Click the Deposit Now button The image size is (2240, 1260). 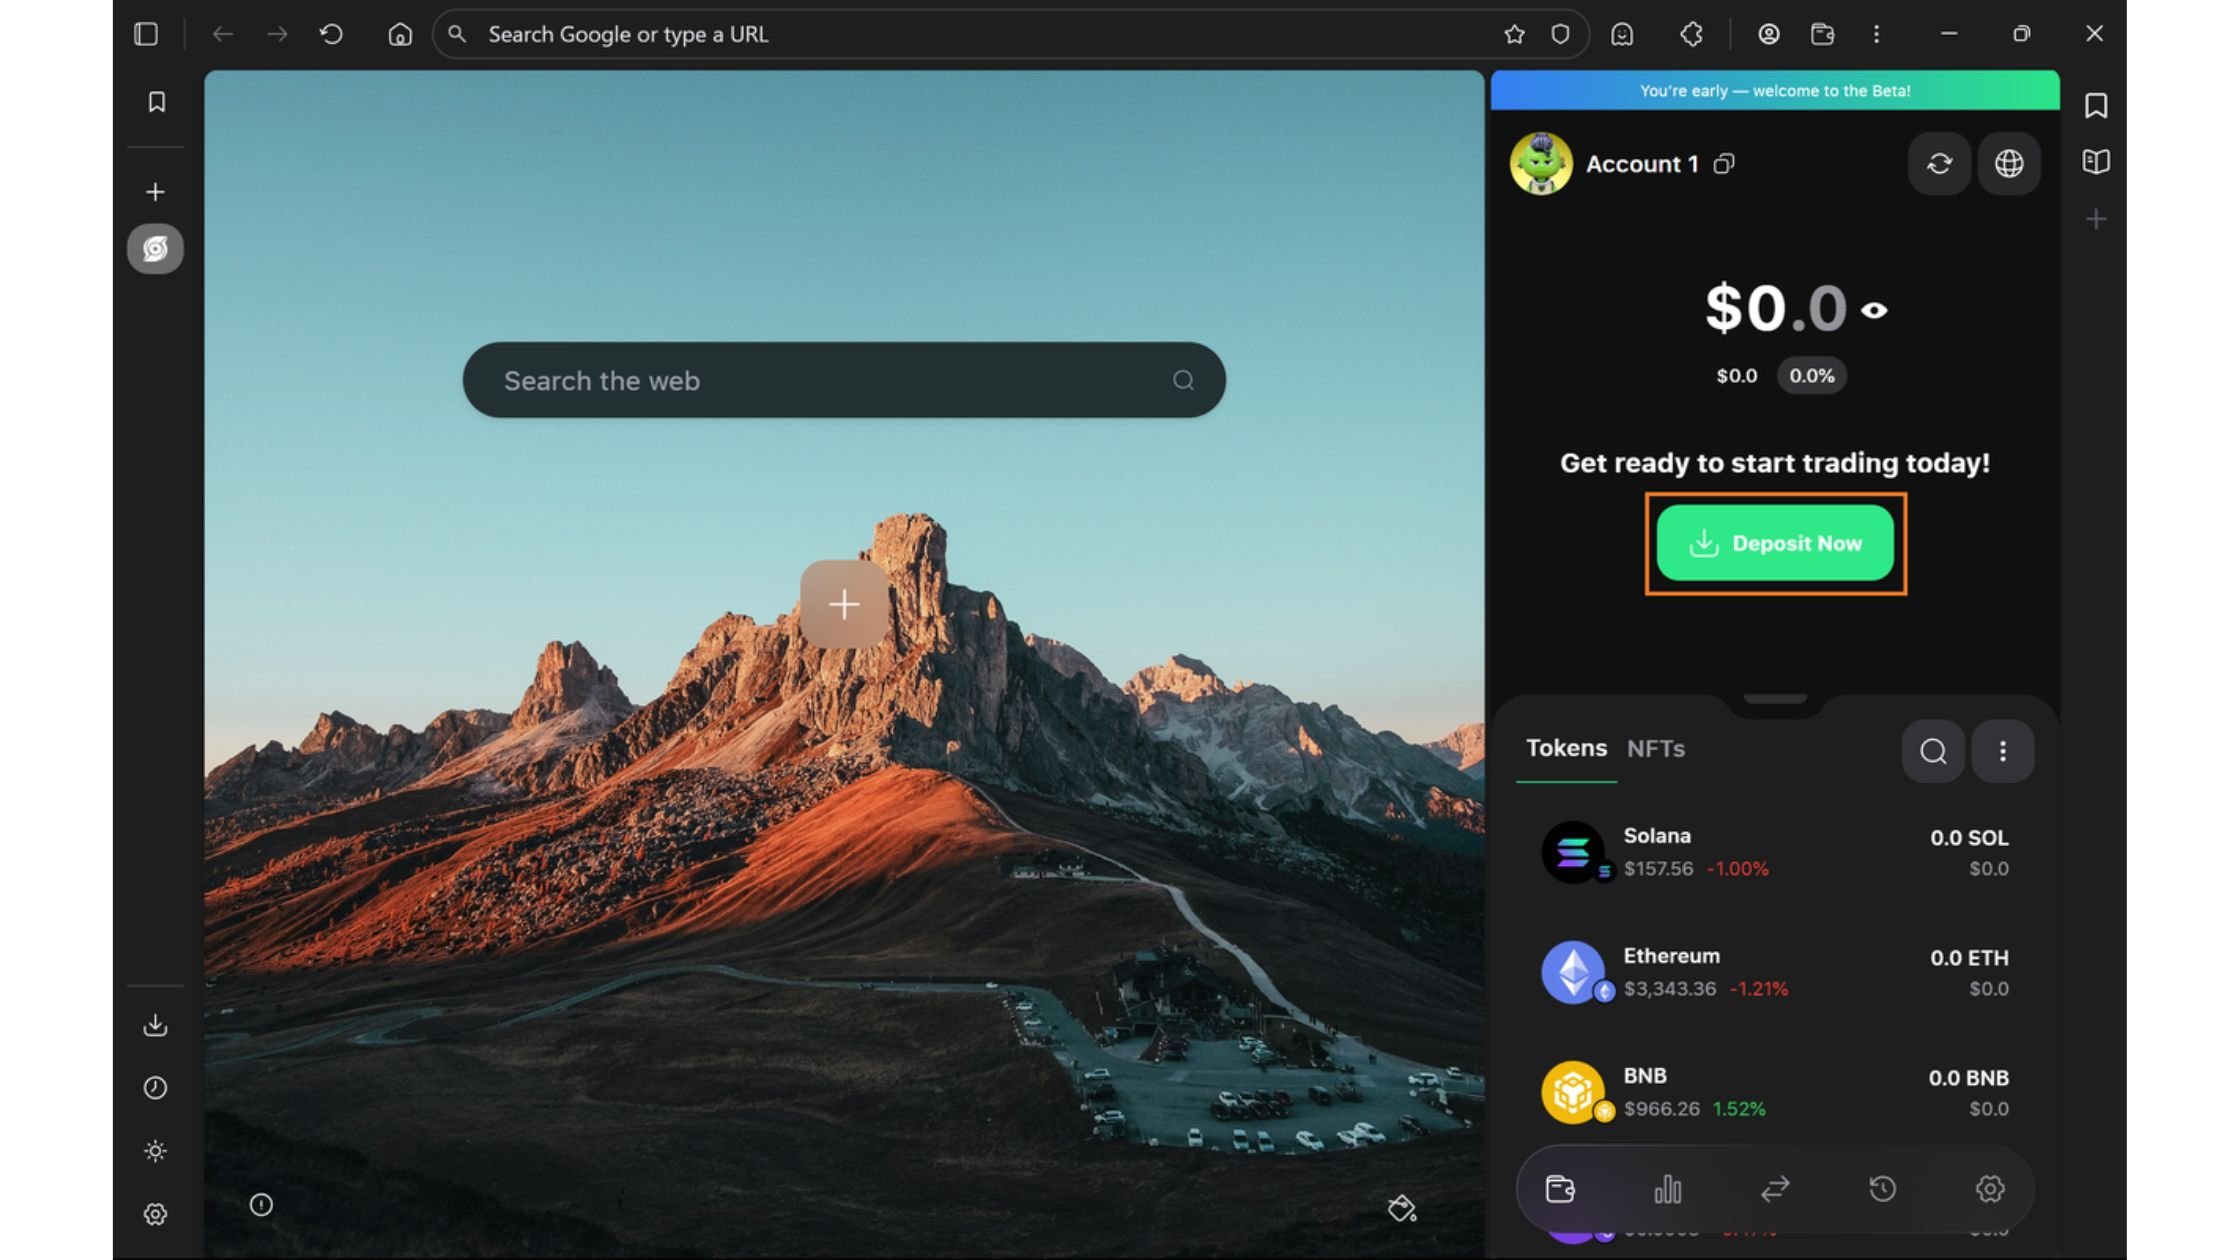(1775, 543)
